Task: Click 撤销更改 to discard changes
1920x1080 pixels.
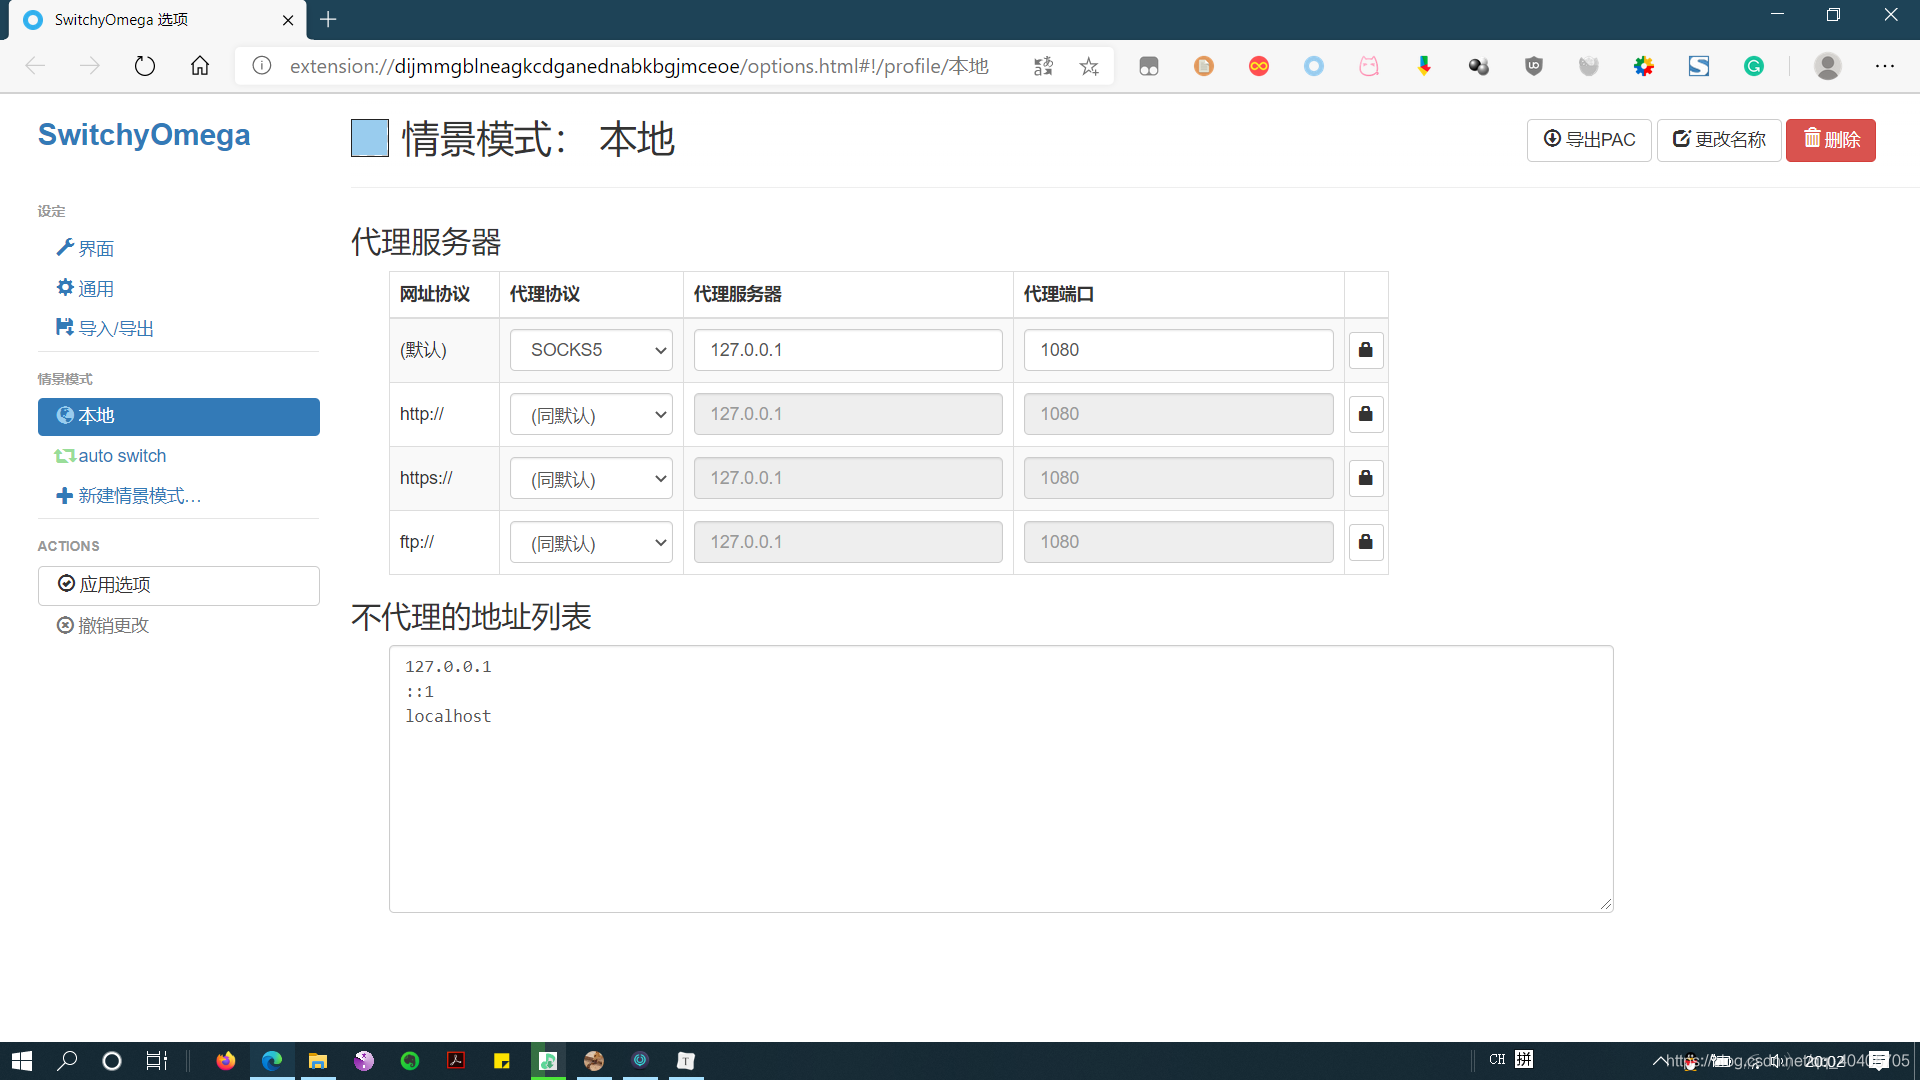Action: (103, 625)
